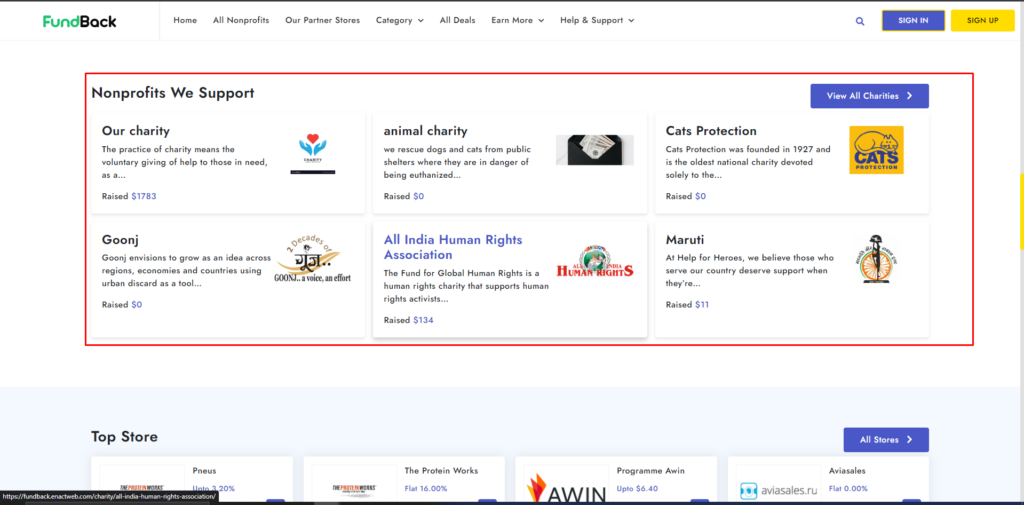Image resolution: width=1024 pixels, height=505 pixels.
Task: Open the Home menu item
Action: 185,20
